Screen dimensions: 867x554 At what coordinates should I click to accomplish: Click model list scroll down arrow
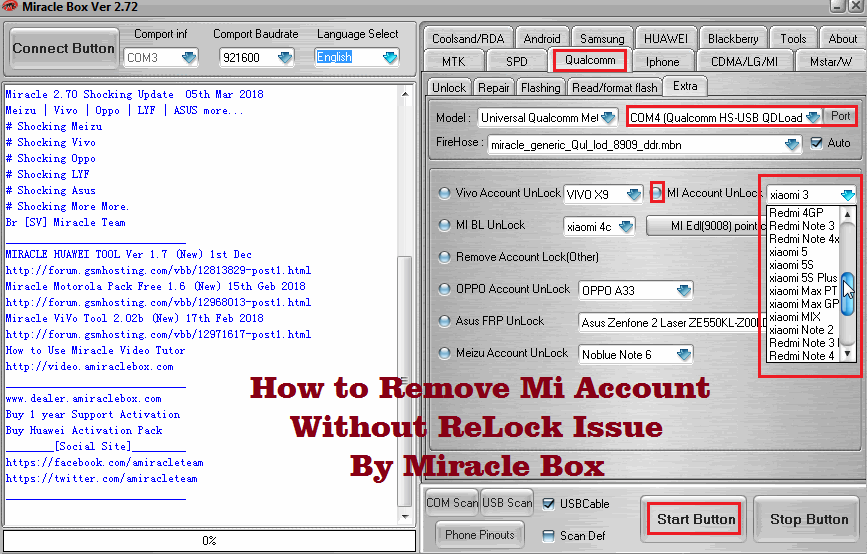847,355
